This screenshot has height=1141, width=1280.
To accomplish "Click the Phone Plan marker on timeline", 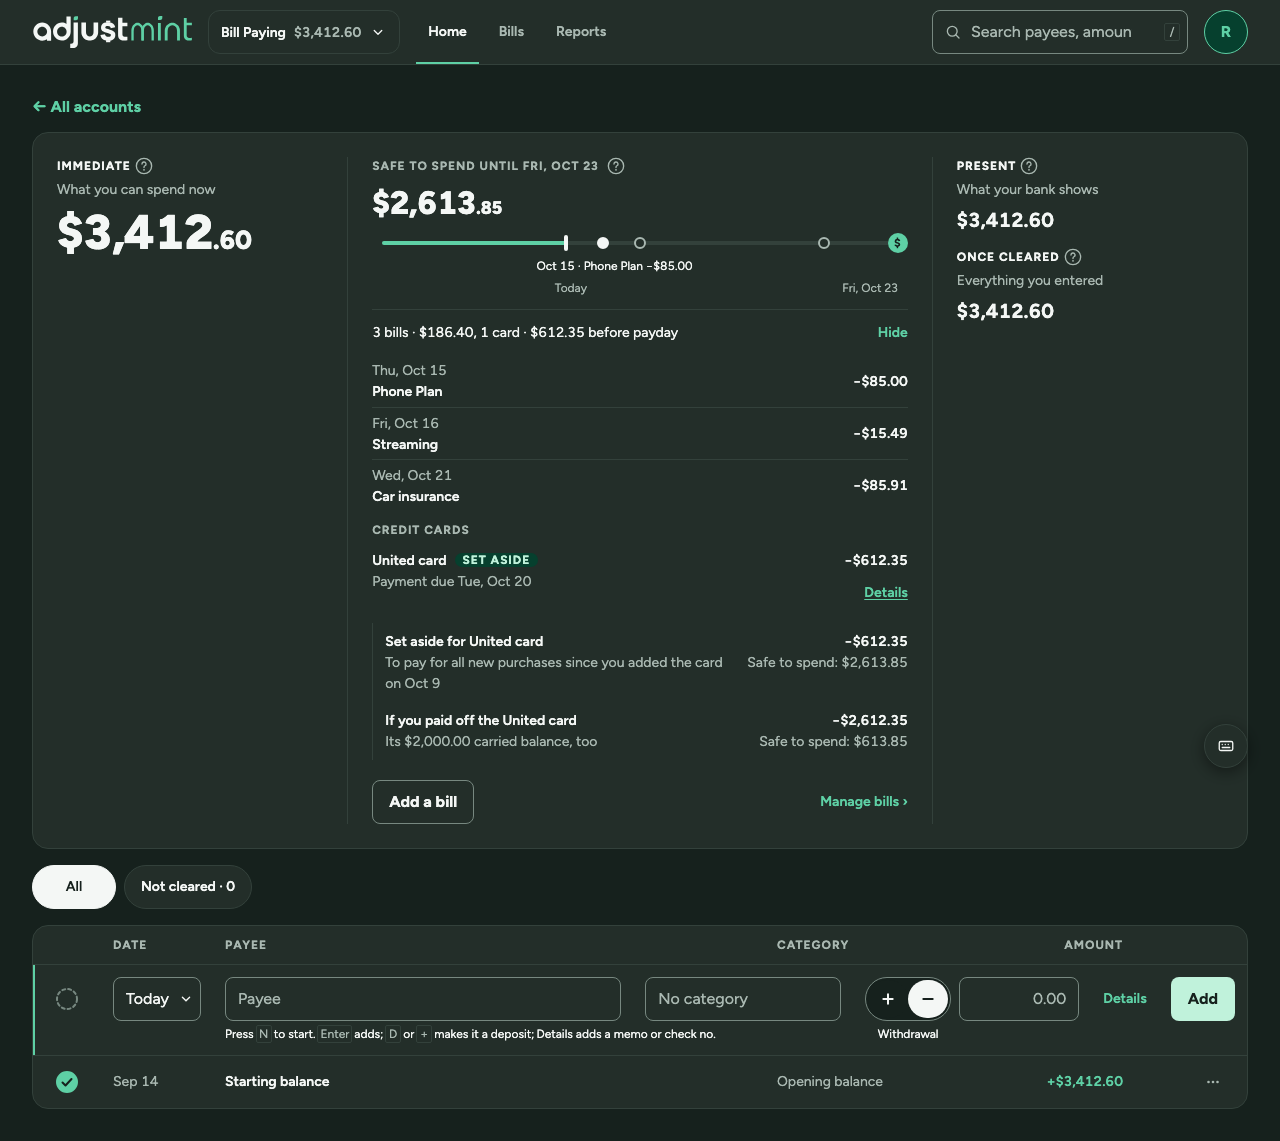I will 603,243.
